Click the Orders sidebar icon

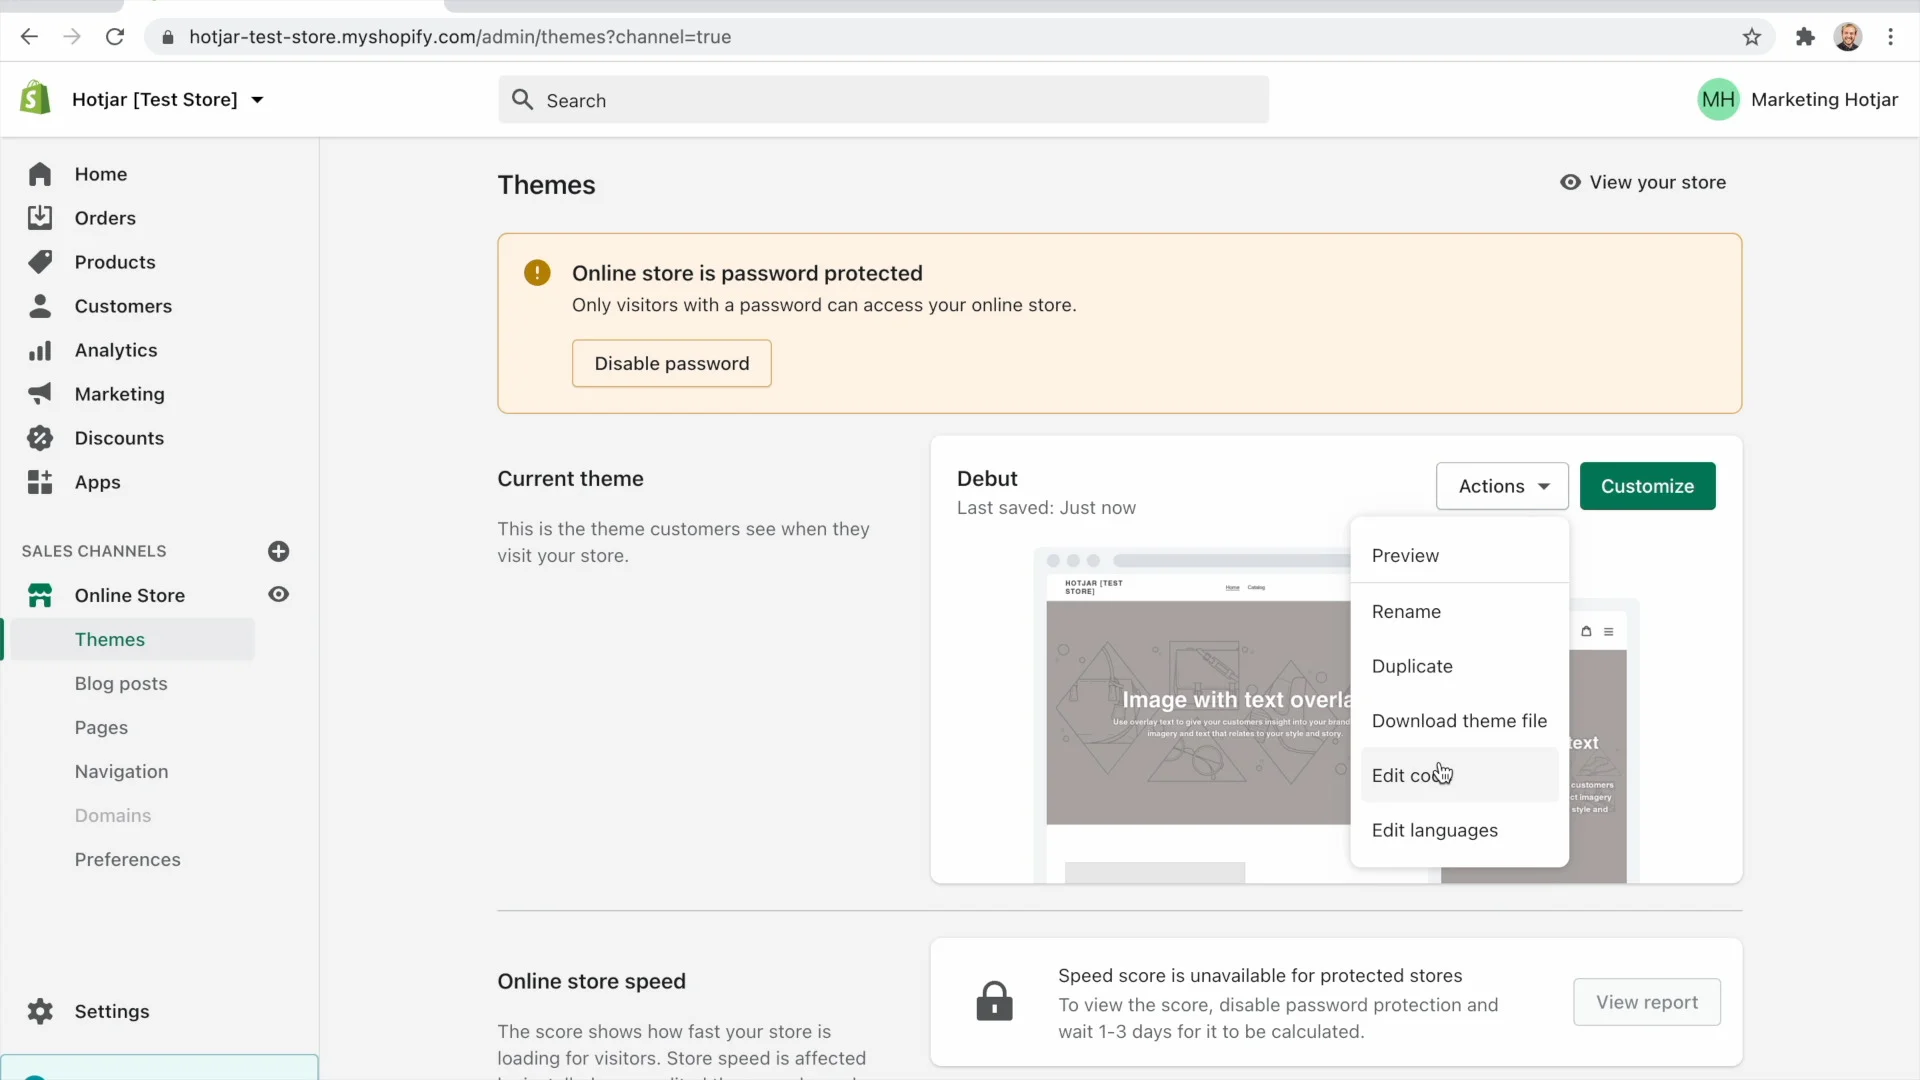(40, 218)
